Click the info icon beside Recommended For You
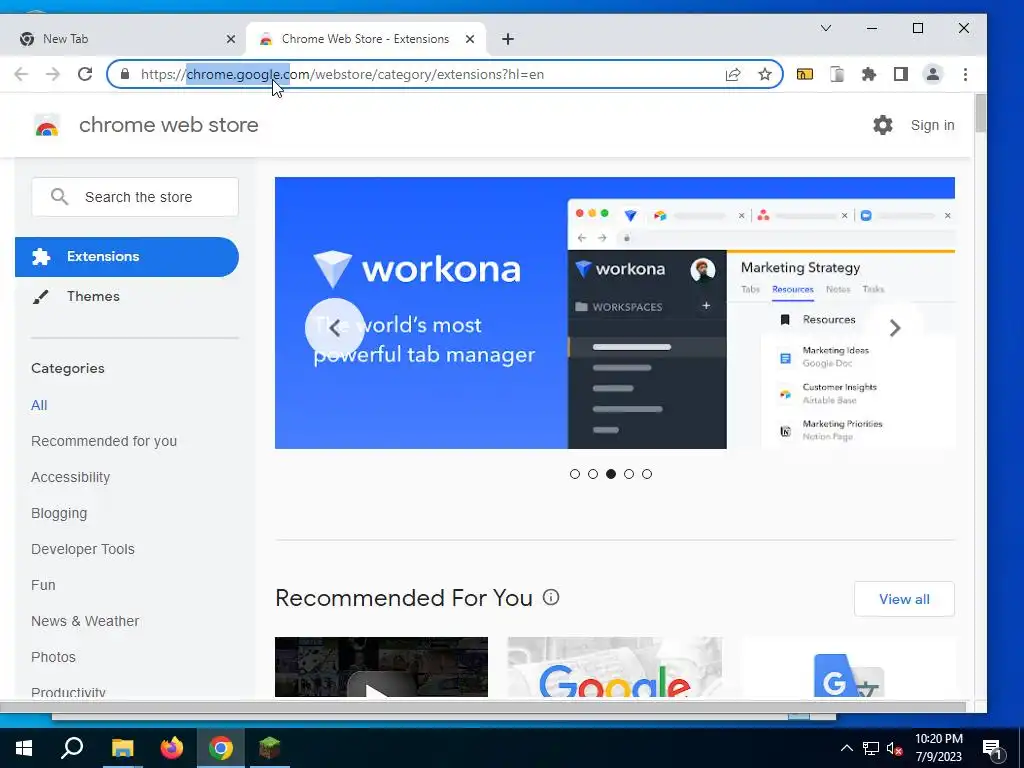The width and height of the screenshot is (1024, 768). click(x=551, y=597)
